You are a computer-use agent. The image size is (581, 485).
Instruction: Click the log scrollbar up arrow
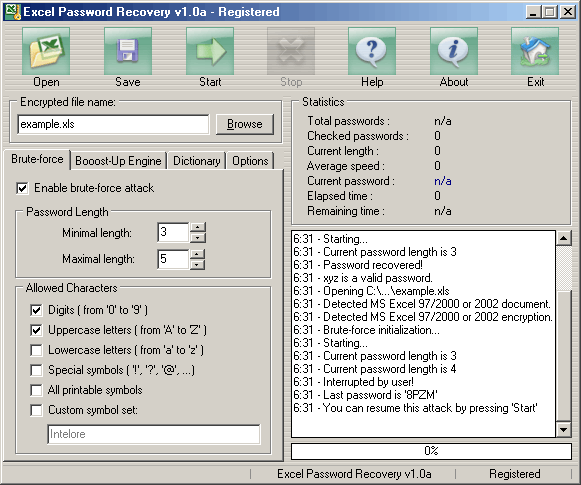coord(564,238)
